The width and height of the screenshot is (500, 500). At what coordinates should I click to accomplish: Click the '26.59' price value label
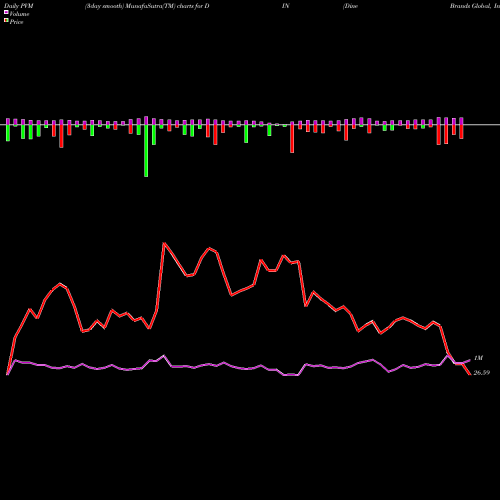[482, 373]
